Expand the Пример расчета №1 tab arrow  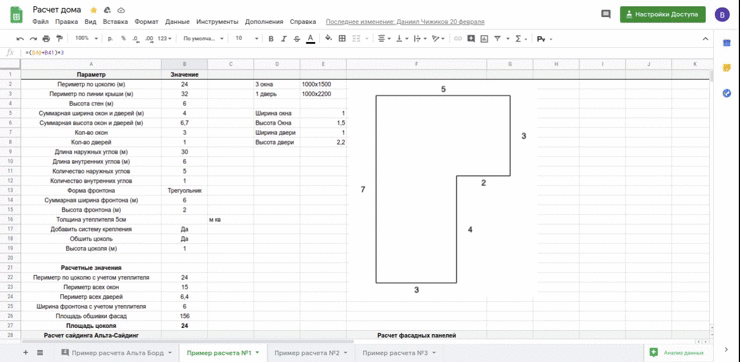click(x=258, y=353)
